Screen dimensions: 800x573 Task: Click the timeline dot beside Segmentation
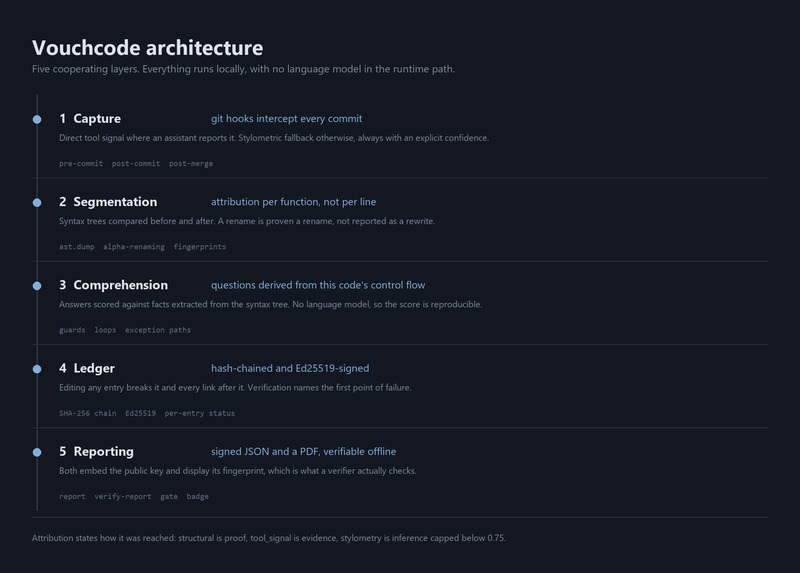(37, 203)
